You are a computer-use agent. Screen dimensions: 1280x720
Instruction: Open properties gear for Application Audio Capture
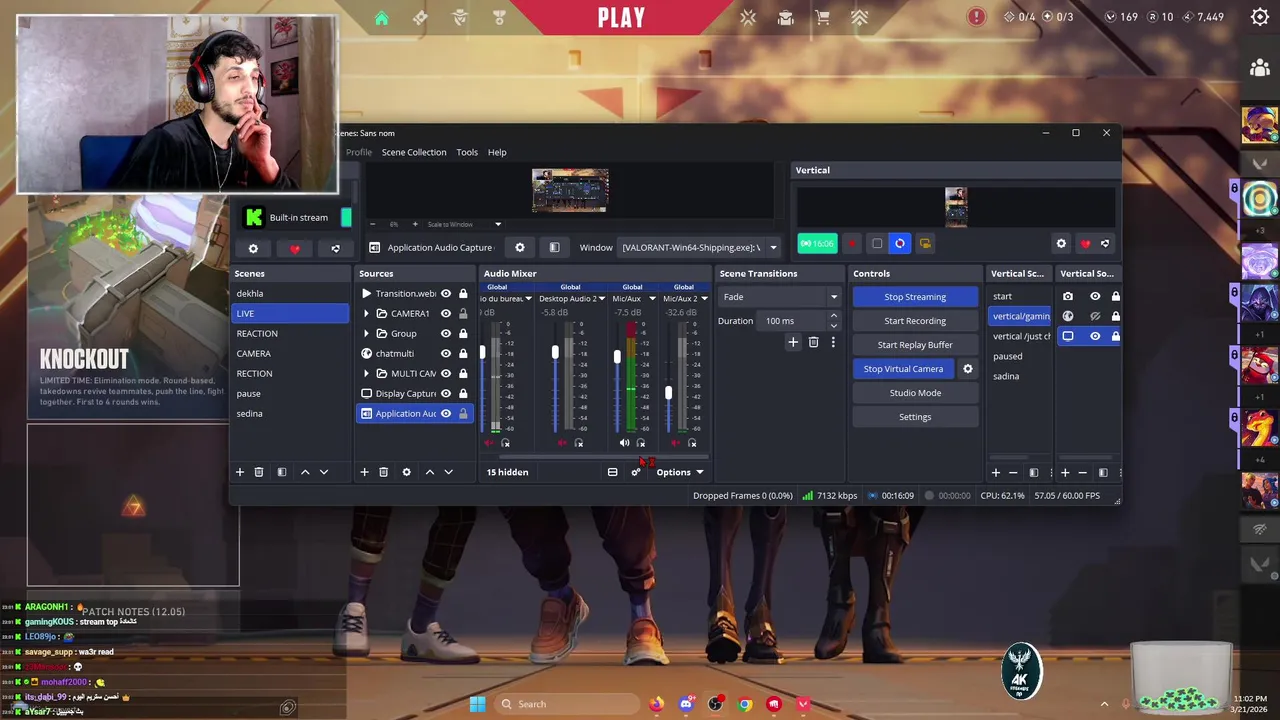[519, 247]
